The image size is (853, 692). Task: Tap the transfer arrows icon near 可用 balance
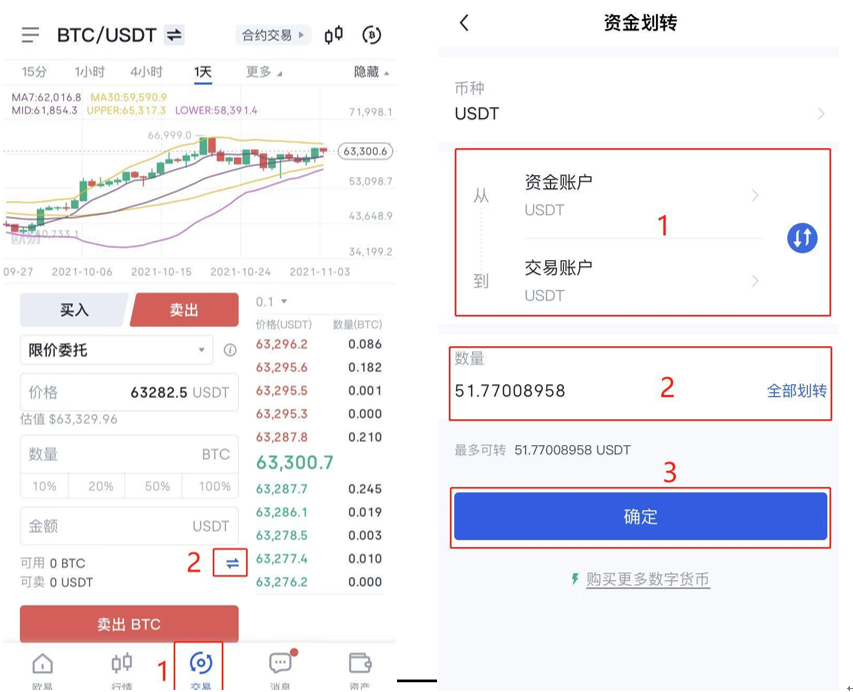[232, 563]
